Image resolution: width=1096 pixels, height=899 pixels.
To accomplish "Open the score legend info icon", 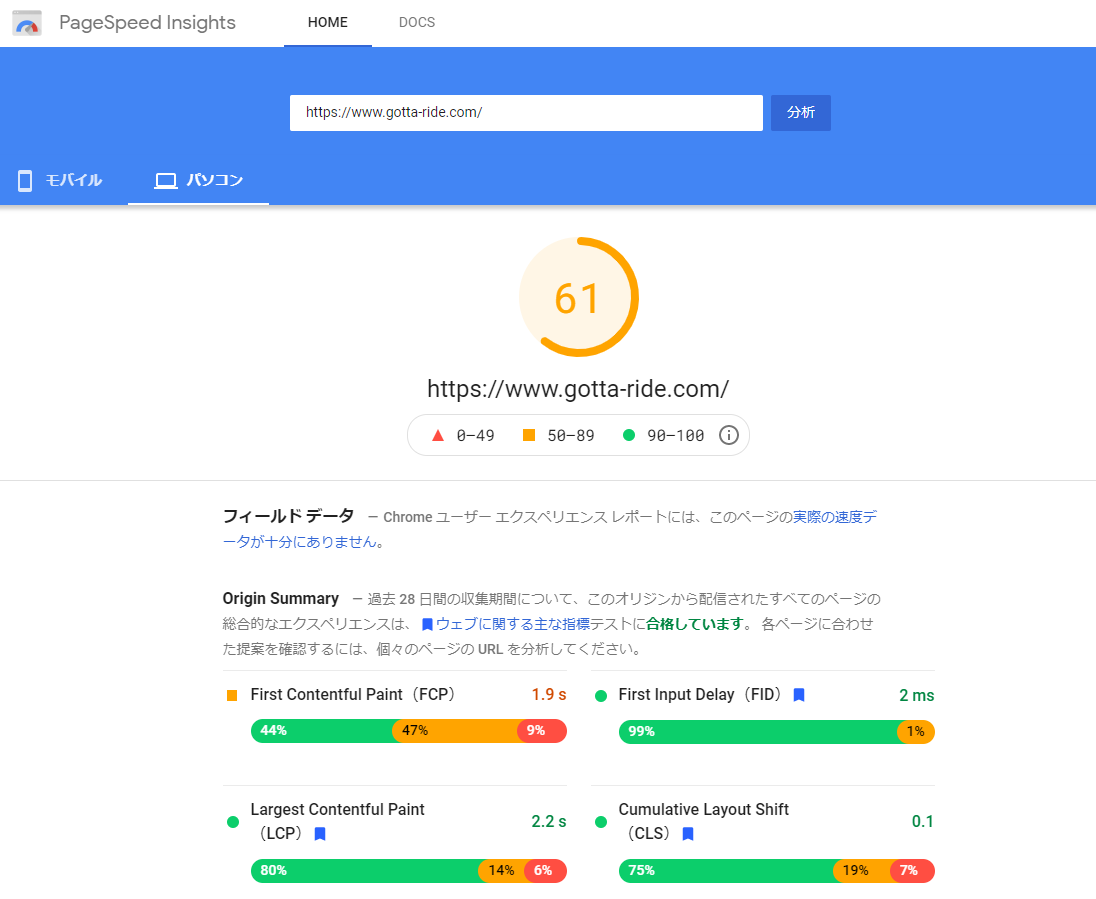I will (x=729, y=436).
